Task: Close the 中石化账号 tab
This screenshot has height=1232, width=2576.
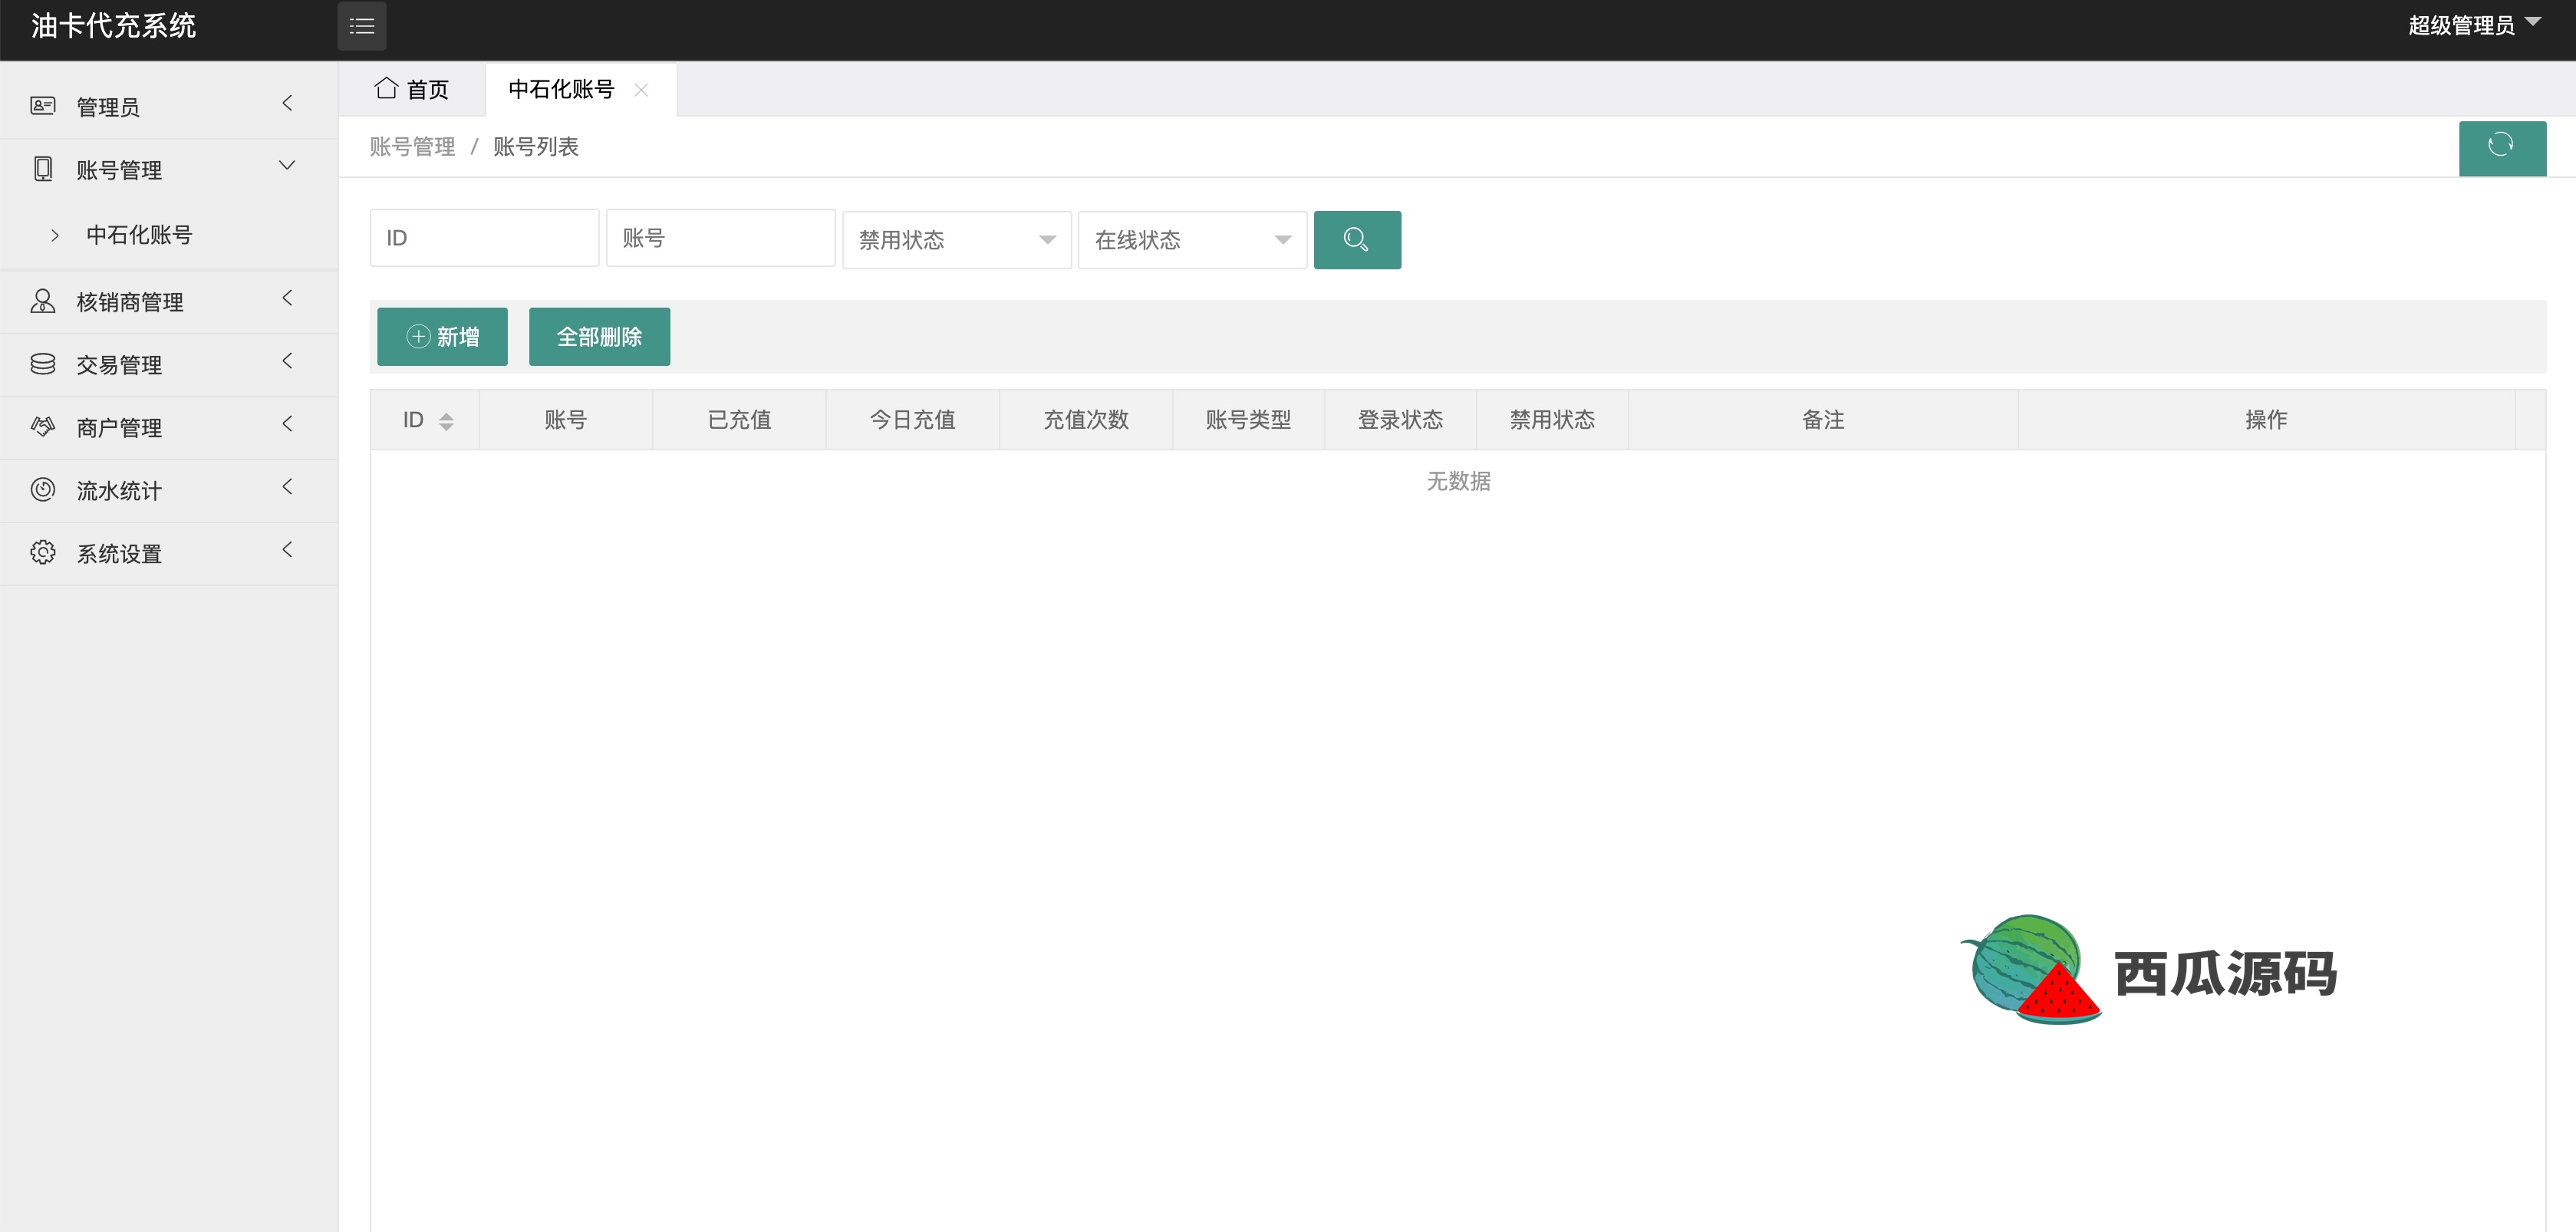Action: coord(641,90)
